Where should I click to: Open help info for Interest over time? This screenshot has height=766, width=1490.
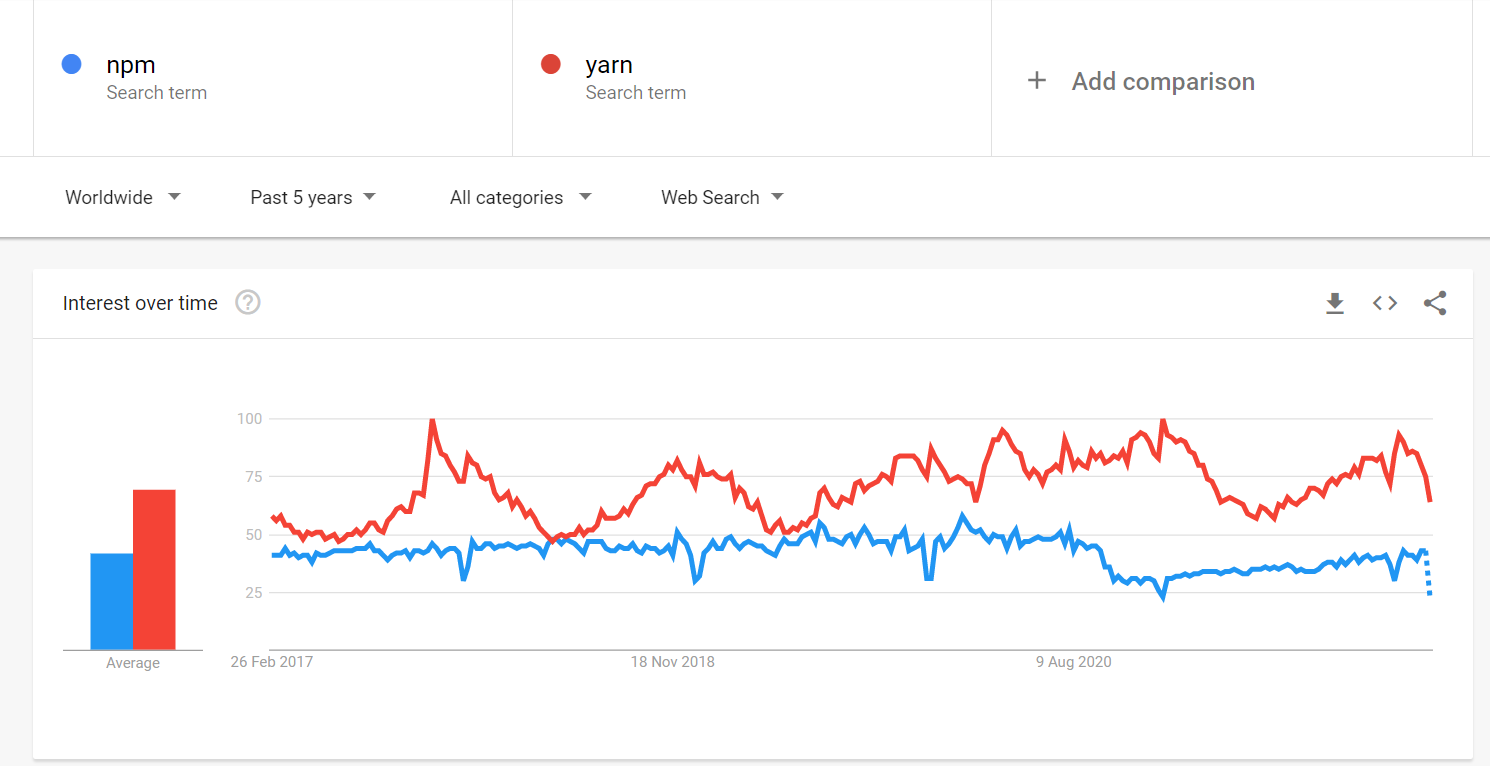tap(247, 302)
